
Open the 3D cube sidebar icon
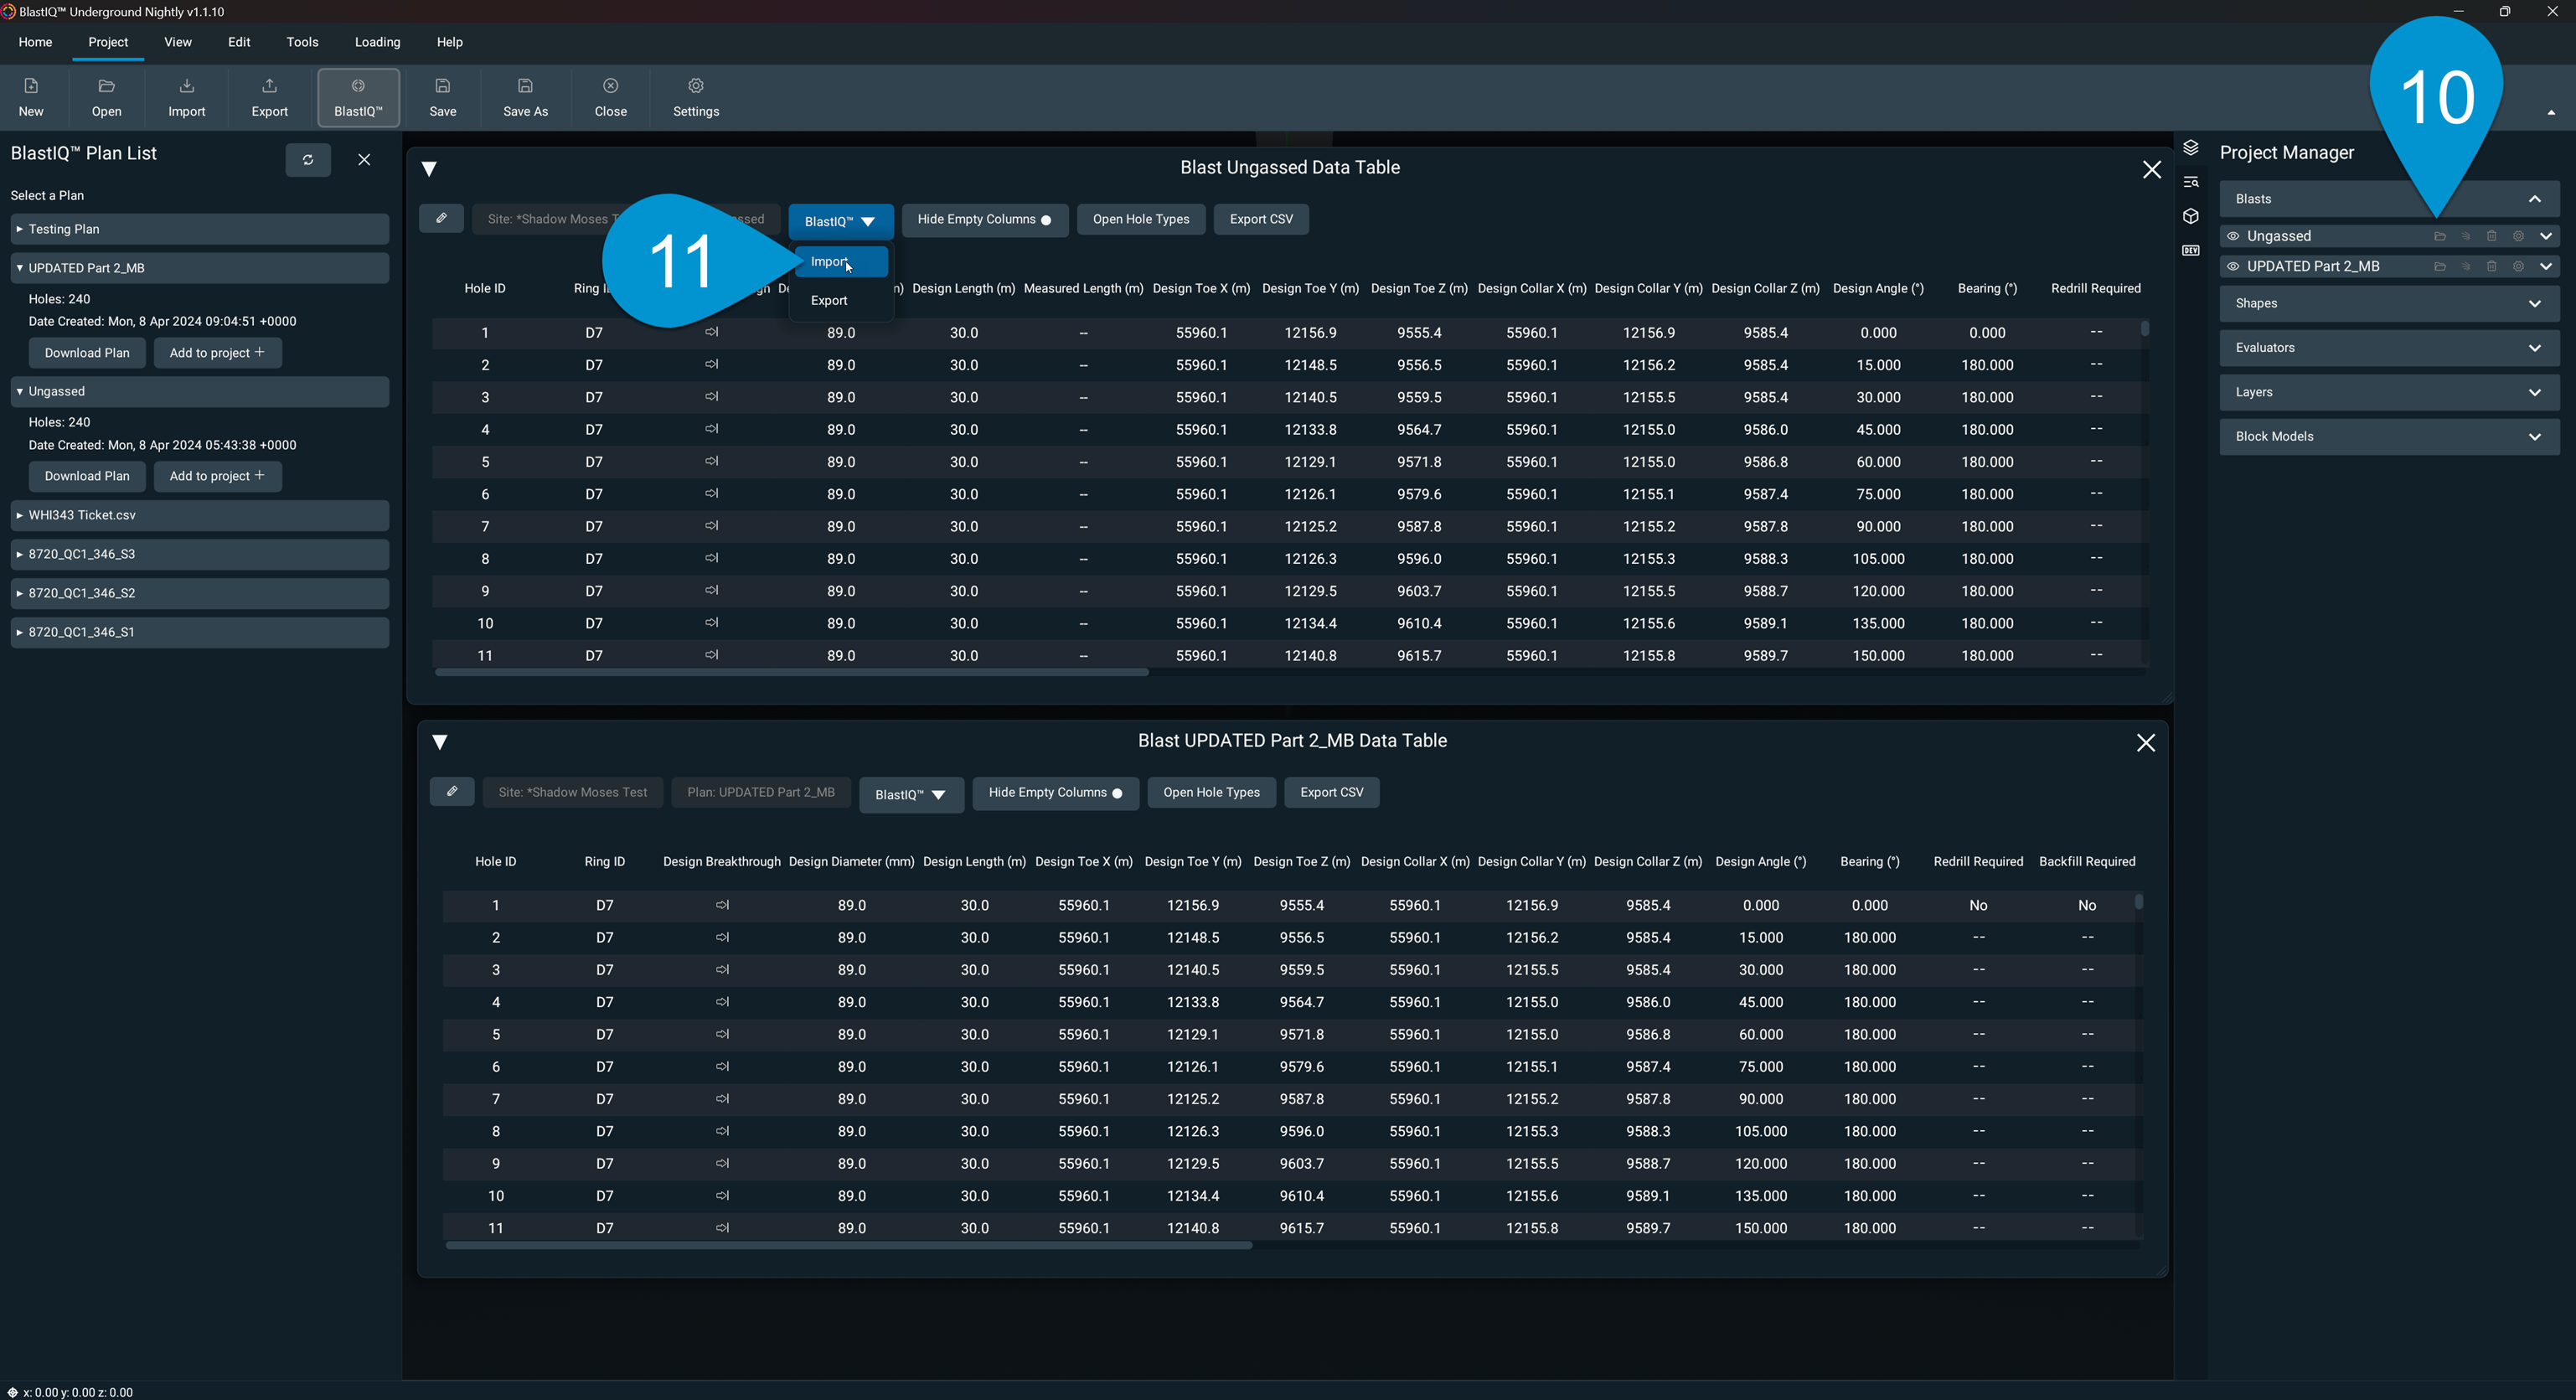(x=2190, y=216)
